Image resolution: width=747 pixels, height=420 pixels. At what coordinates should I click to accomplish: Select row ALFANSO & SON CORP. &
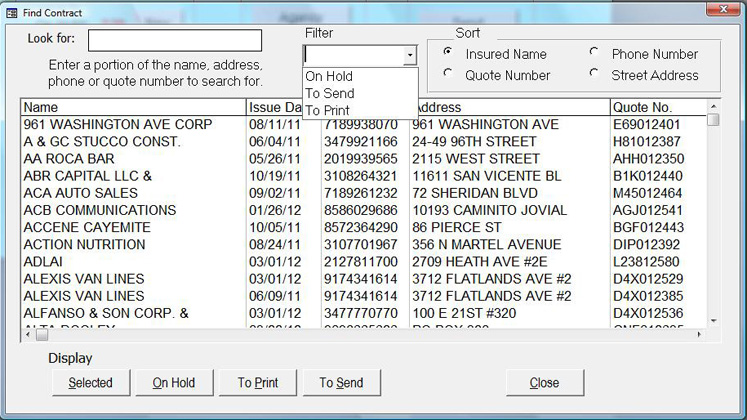364,313
